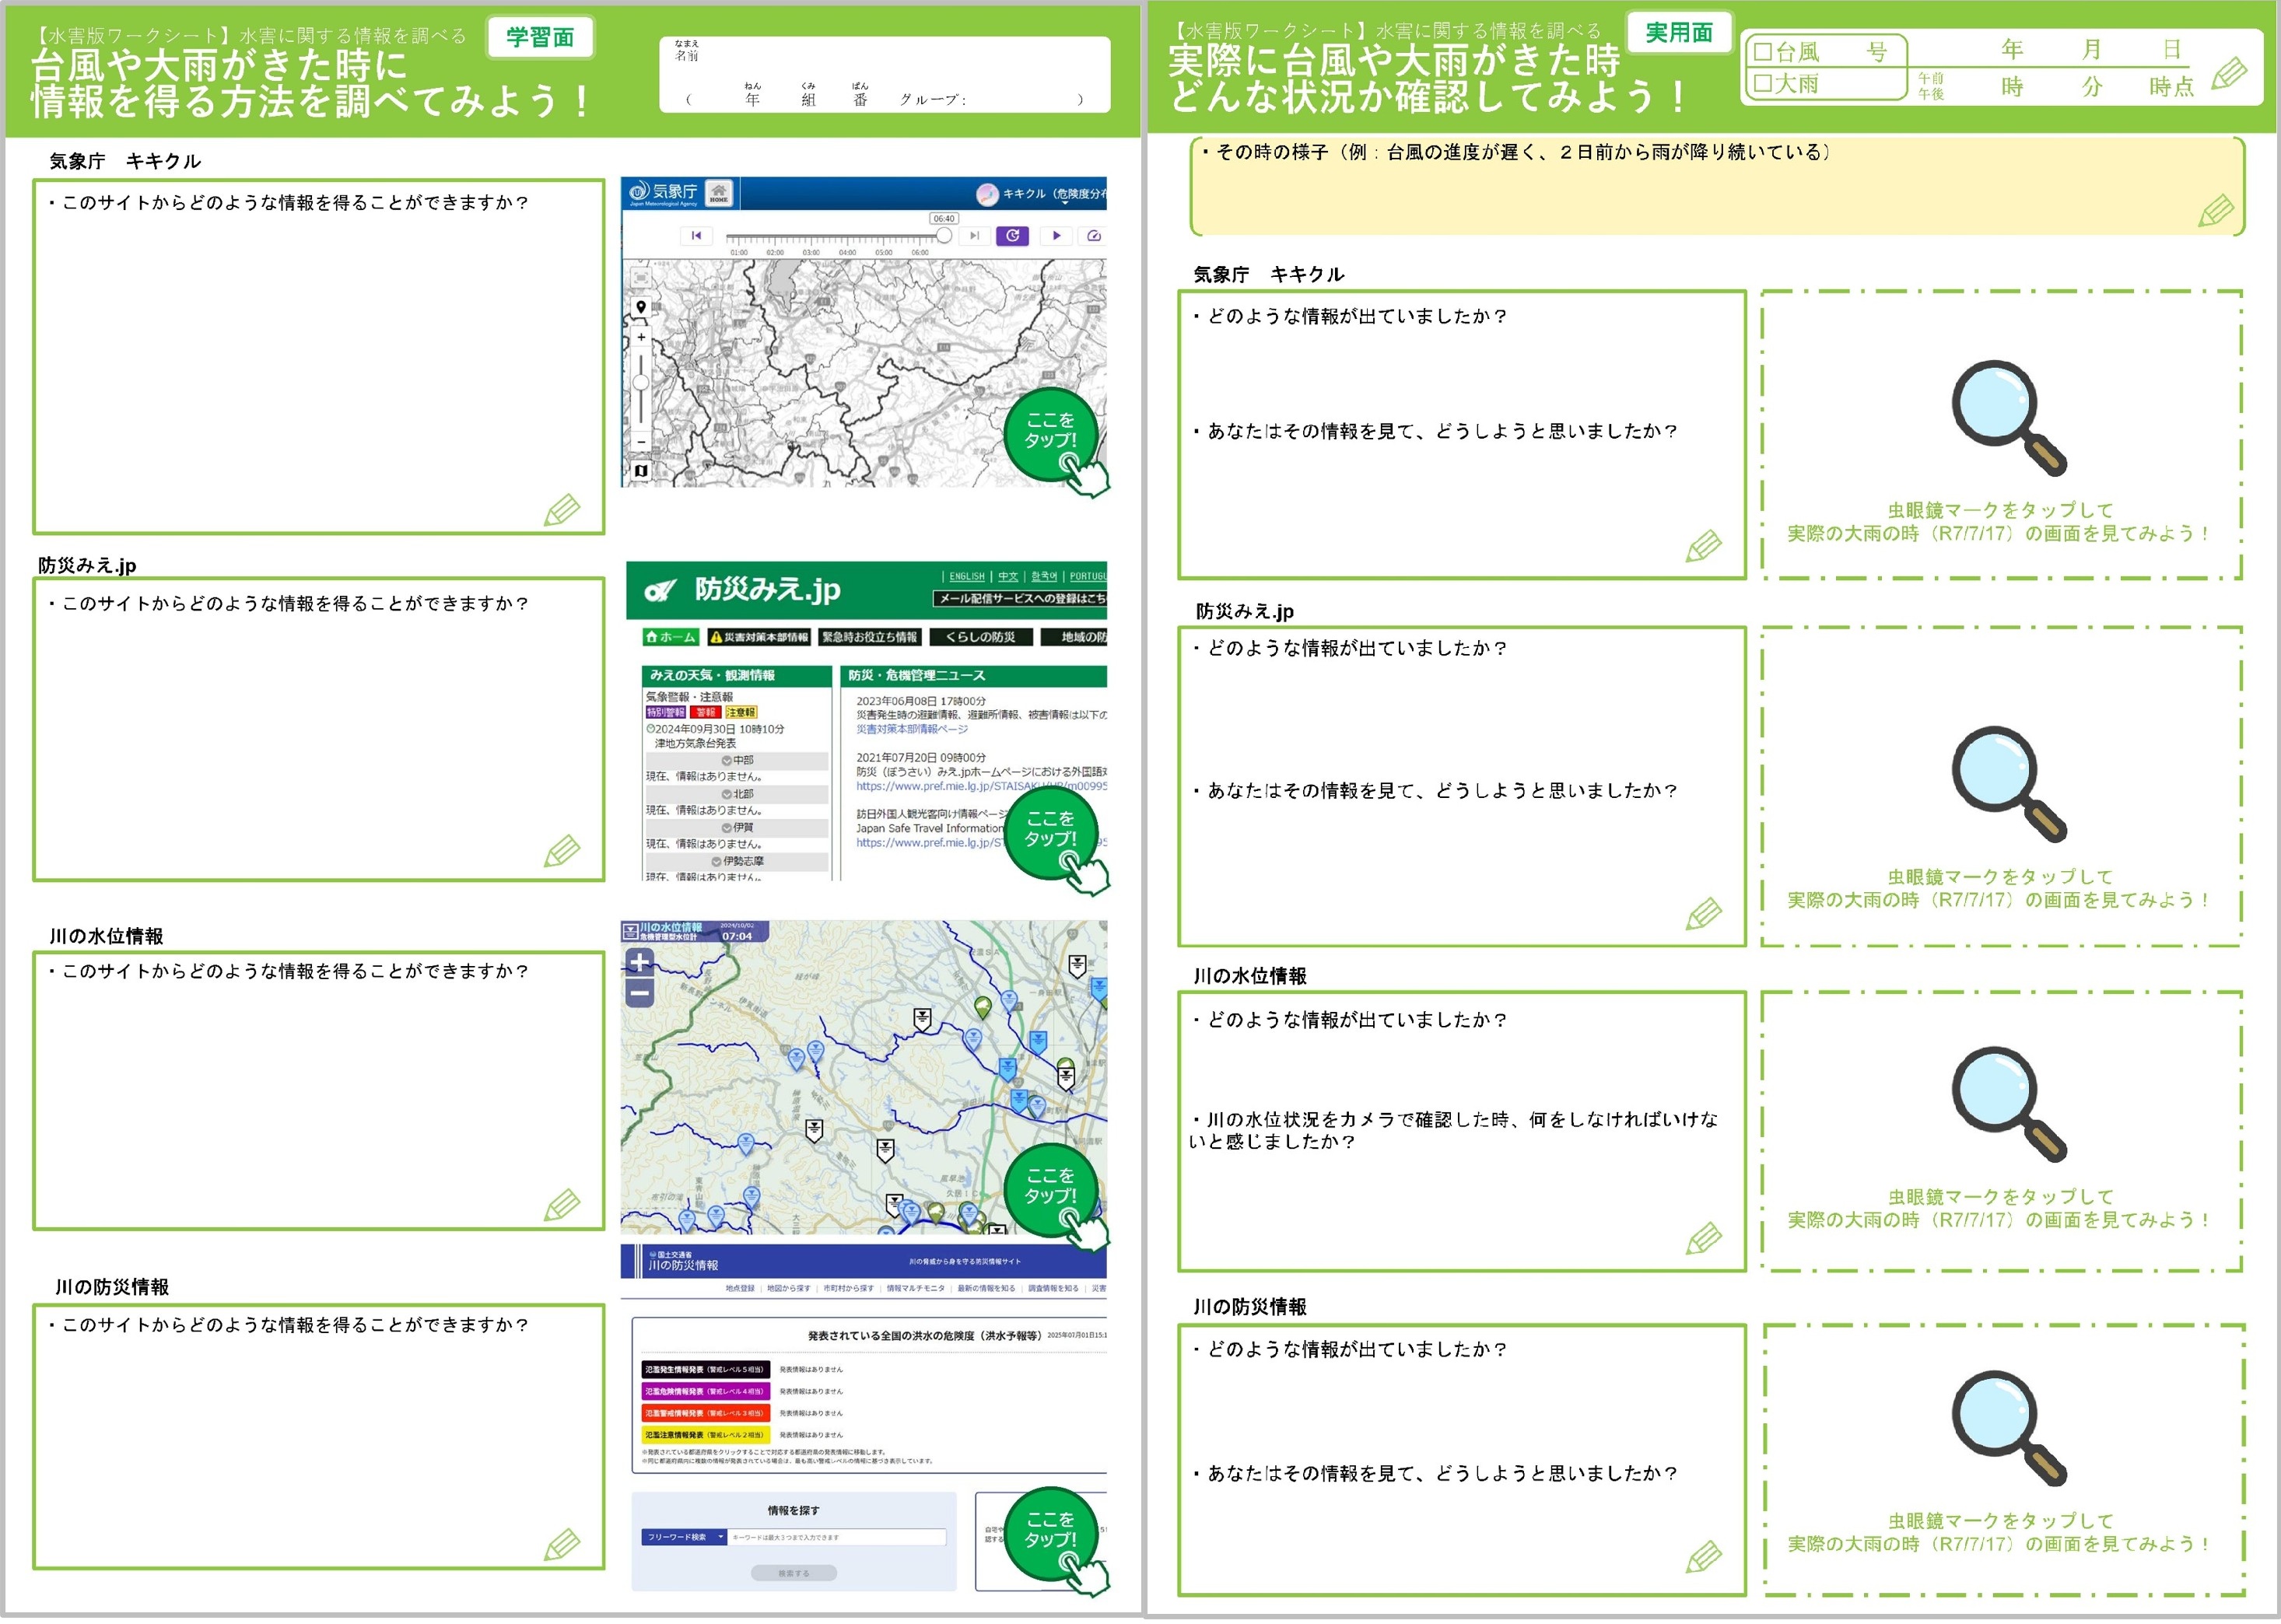The image size is (2281, 1624).
Task: Click the ホーム button on 防災みえ.jp screenshot
Action: pyautogui.click(x=670, y=637)
